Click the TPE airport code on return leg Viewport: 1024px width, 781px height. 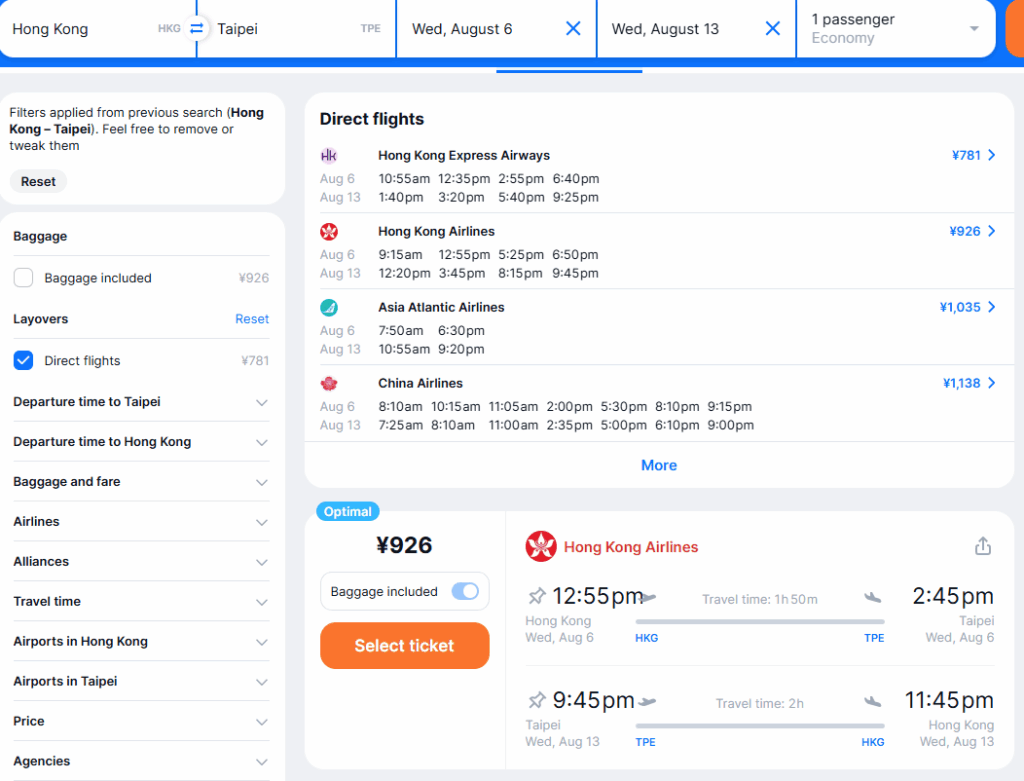[x=645, y=742]
